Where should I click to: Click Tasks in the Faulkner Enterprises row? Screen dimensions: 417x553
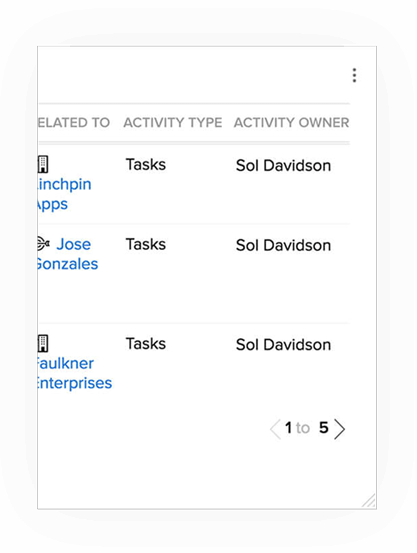click(x=146, y=344)
